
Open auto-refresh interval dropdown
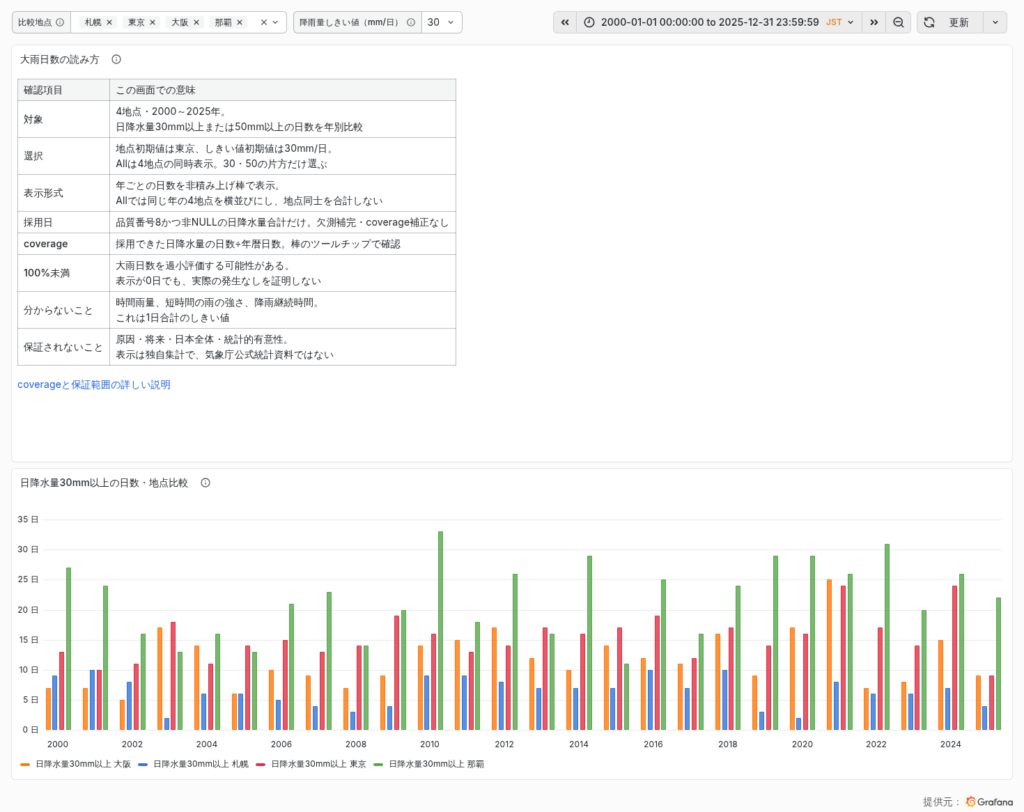click(x=995, y=22)
